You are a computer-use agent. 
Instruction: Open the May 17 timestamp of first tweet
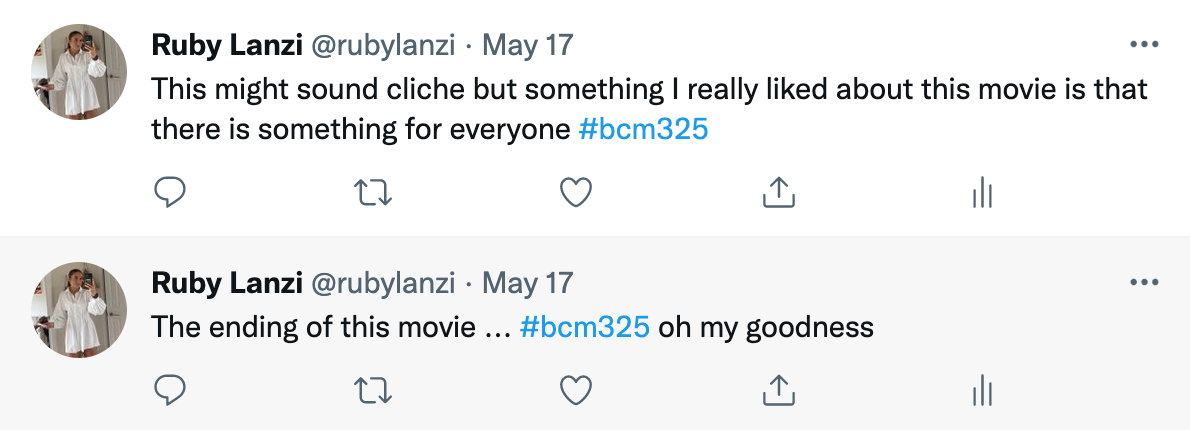[528, 45]
